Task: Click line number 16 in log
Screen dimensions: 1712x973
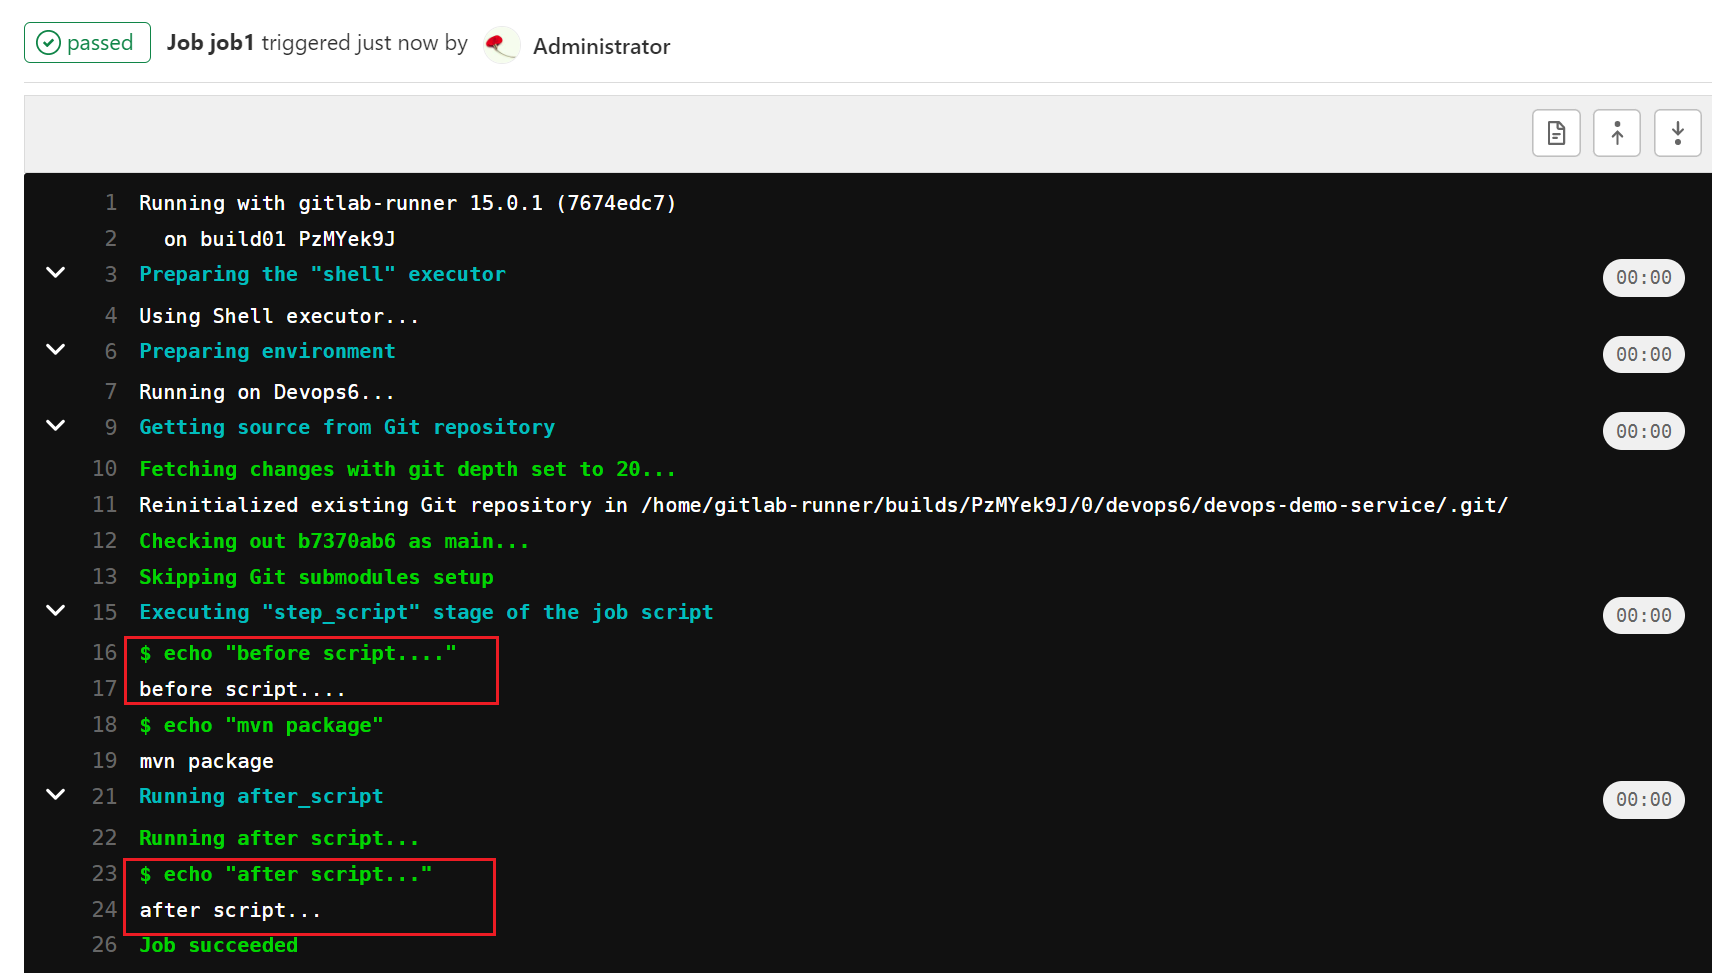Action: (x=105, y=653)
